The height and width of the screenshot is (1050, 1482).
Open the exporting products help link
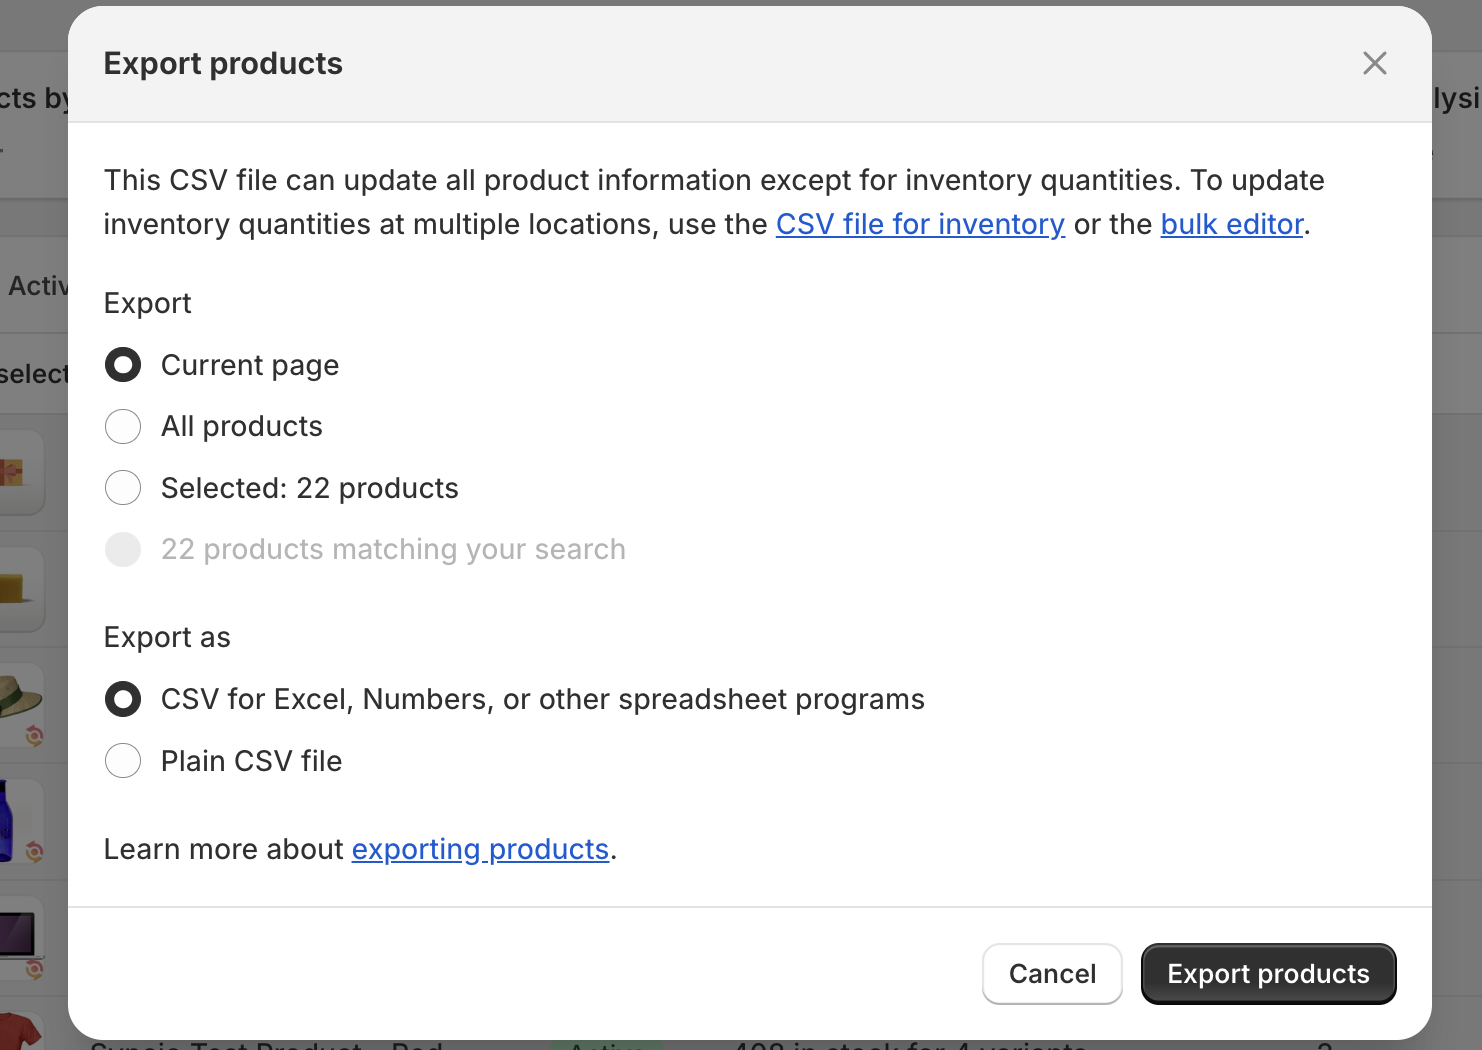tap(480, 849)
